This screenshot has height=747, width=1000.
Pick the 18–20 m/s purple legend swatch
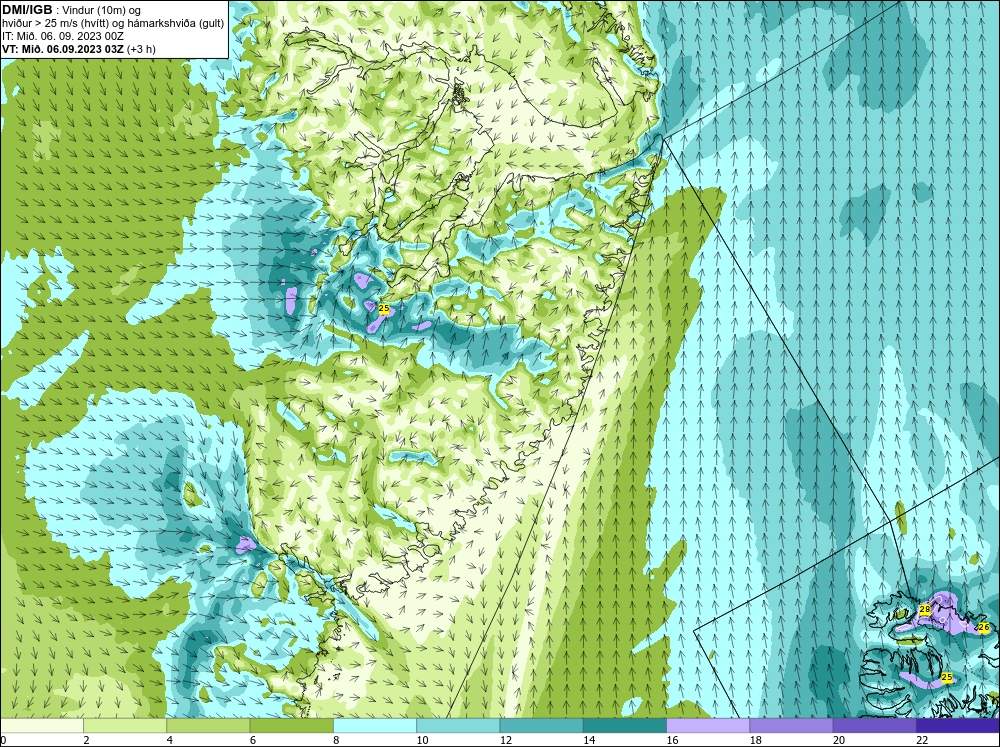[x=791, y=725]
